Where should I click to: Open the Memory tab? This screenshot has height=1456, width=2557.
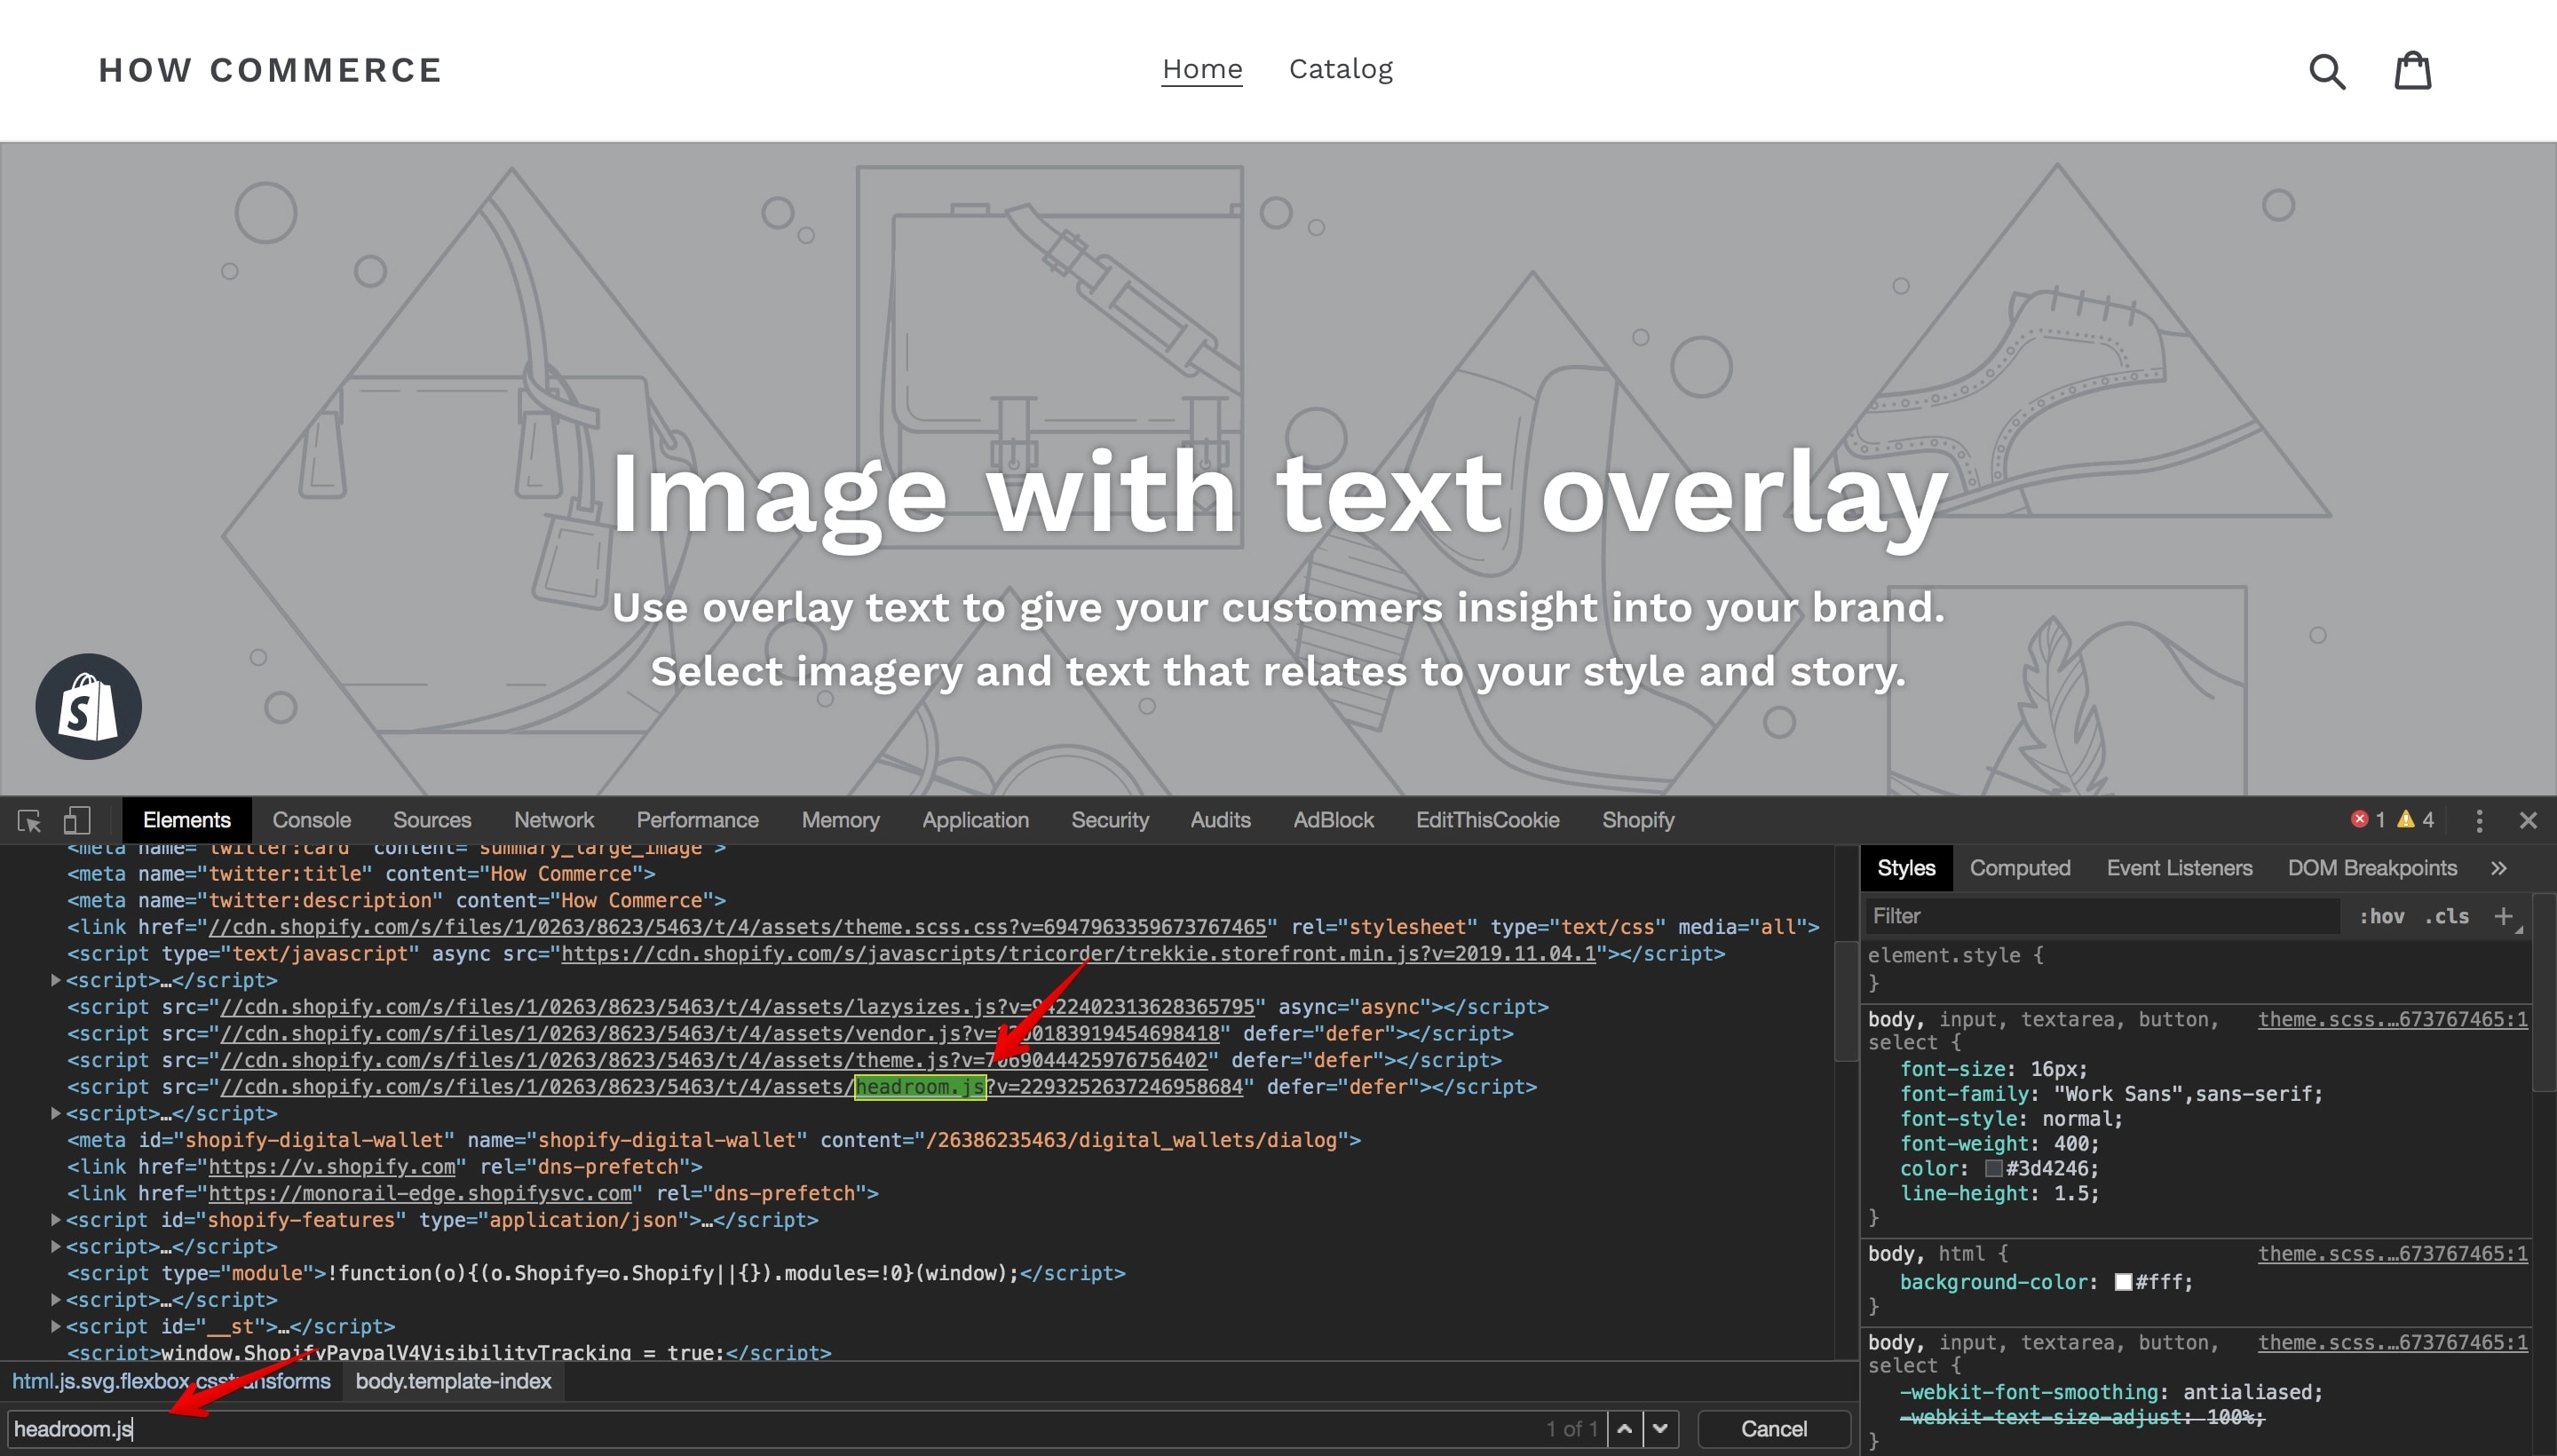pyautogui.click(x=840, y=820)
